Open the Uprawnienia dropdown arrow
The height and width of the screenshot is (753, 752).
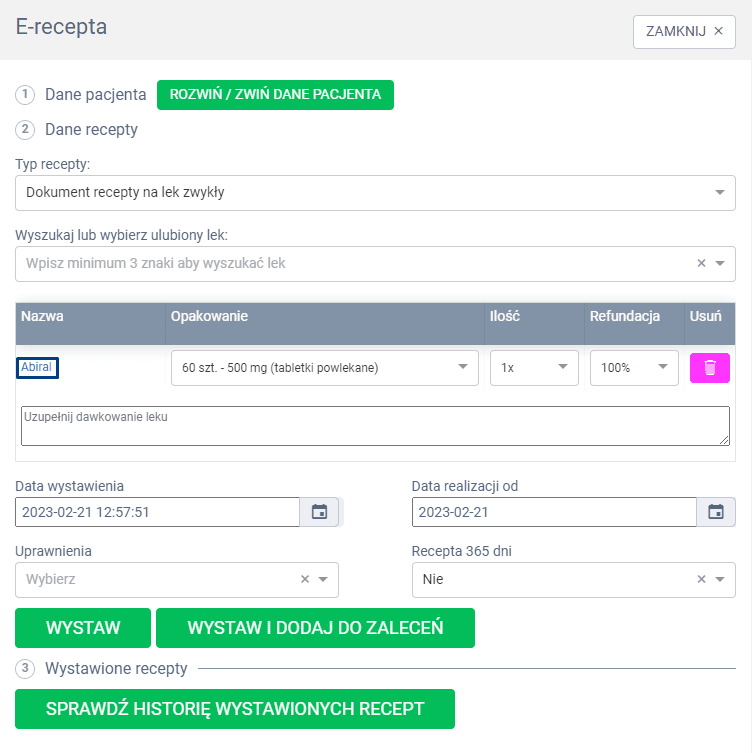[323, 579]
